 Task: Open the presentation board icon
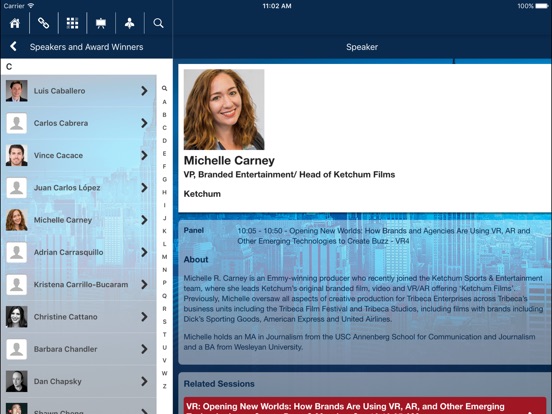click(101, 23)
